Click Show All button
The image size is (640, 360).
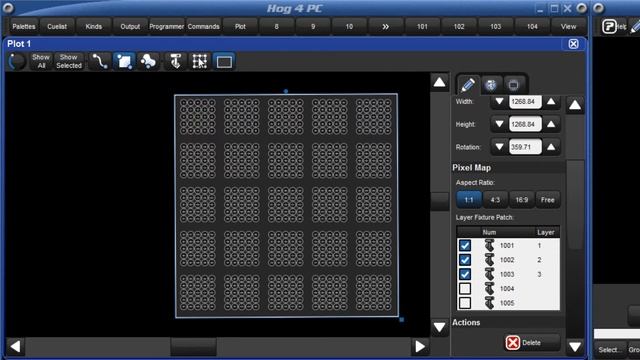point(41,62)
